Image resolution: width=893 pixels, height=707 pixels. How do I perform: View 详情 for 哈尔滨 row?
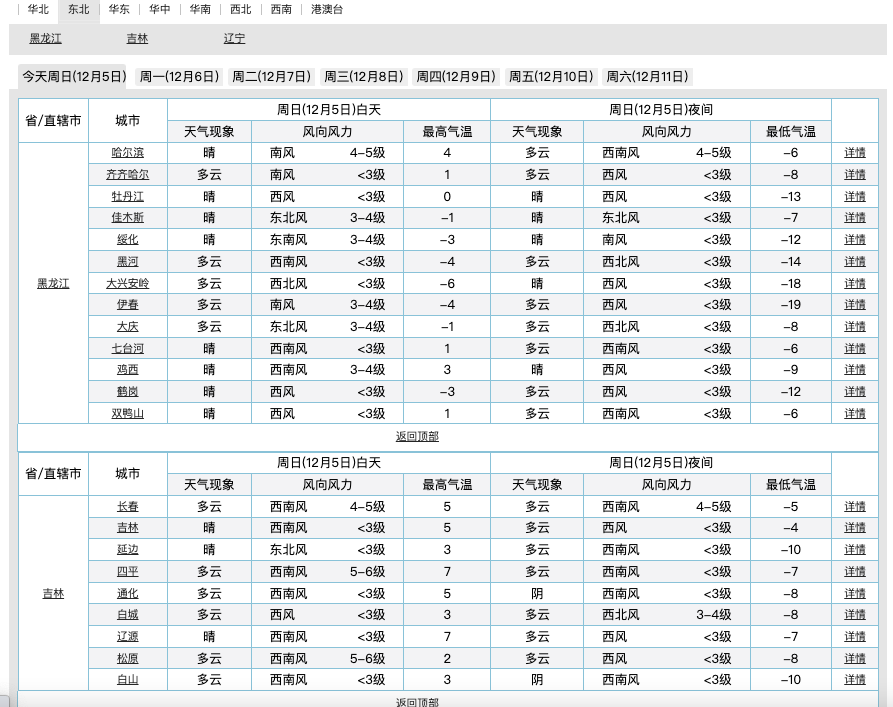click(855, 153)
